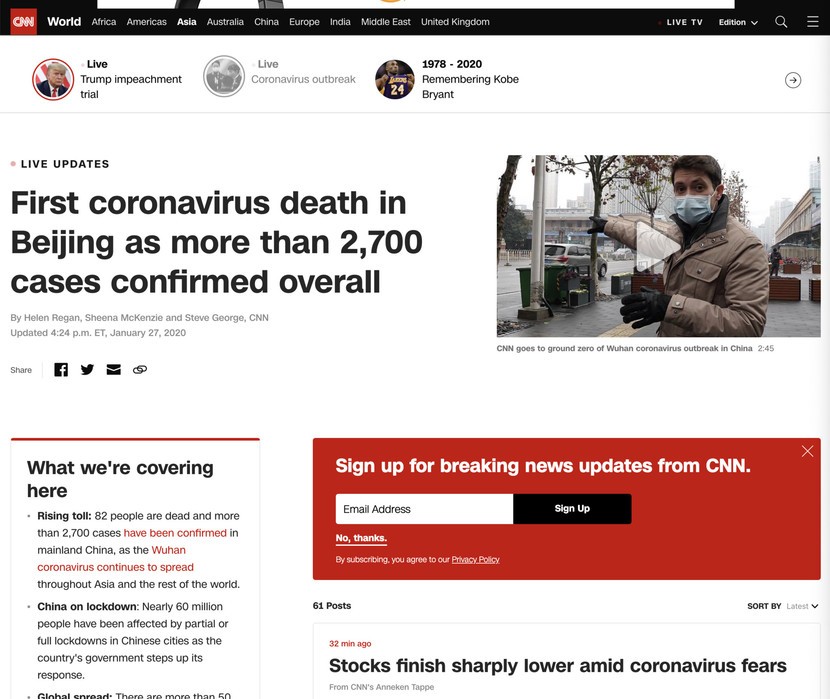
Task: Click the CNN logo icon
Action: point(24,22)
